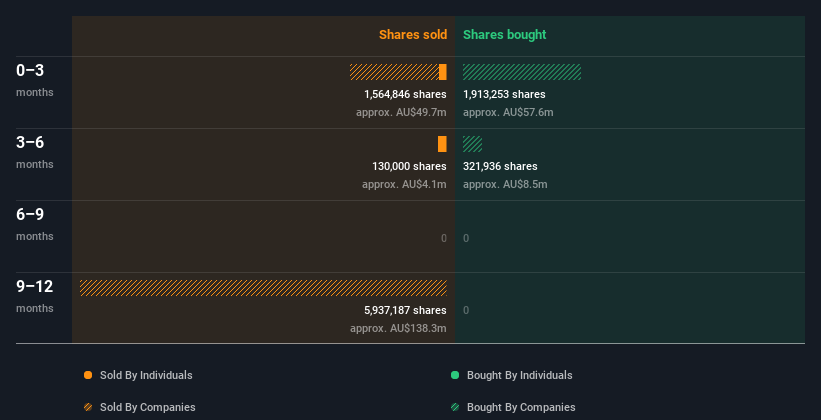Select the Shares bought column header
Viewport: 821px width, 420px height.
click(x=505, y=35)
